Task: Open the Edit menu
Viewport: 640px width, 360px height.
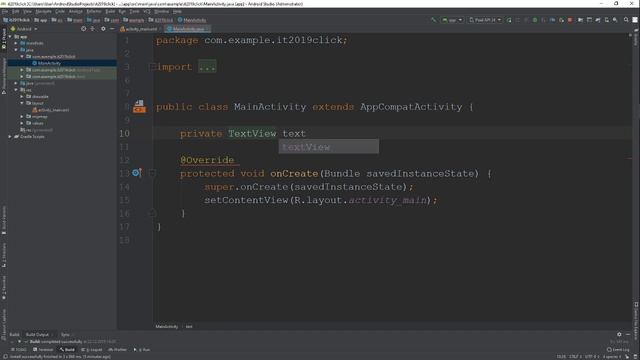Action: click(16, 11)
